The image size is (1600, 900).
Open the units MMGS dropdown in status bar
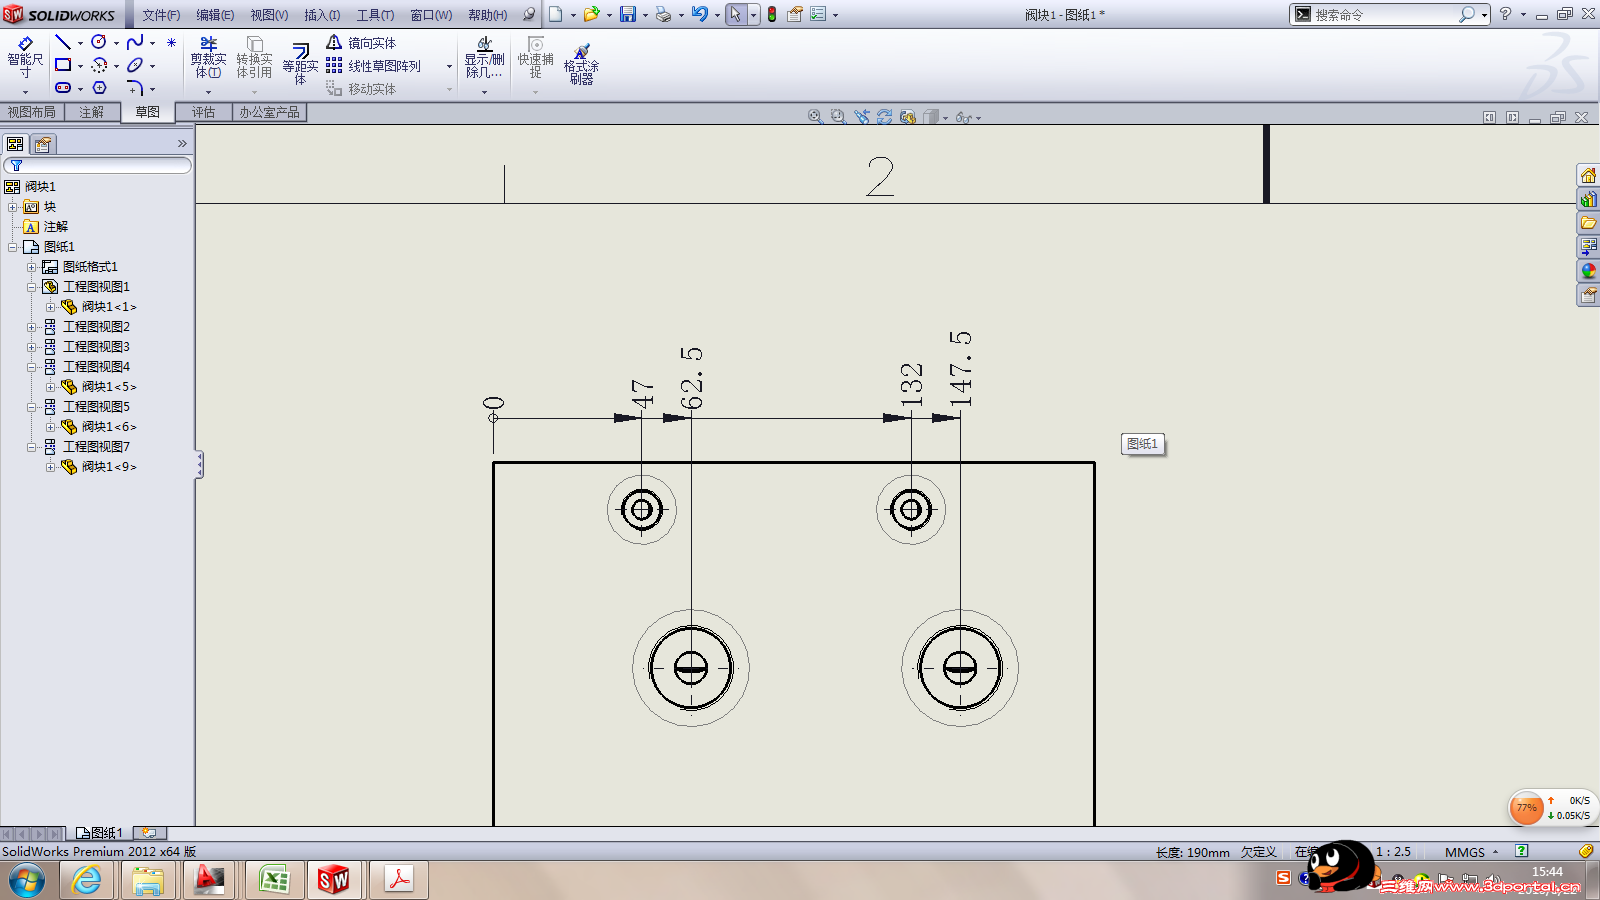tap(1496, 852)
